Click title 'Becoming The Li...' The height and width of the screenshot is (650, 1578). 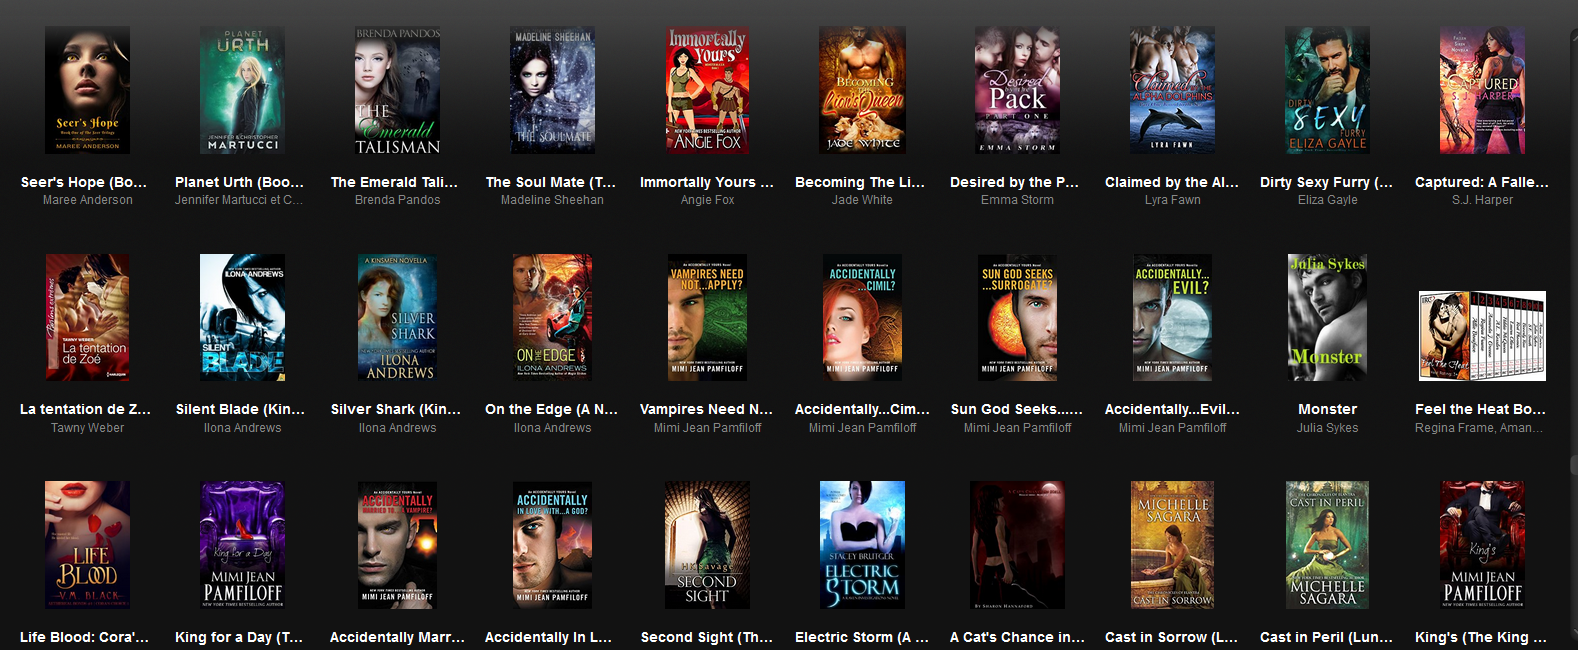pos(860,182)
